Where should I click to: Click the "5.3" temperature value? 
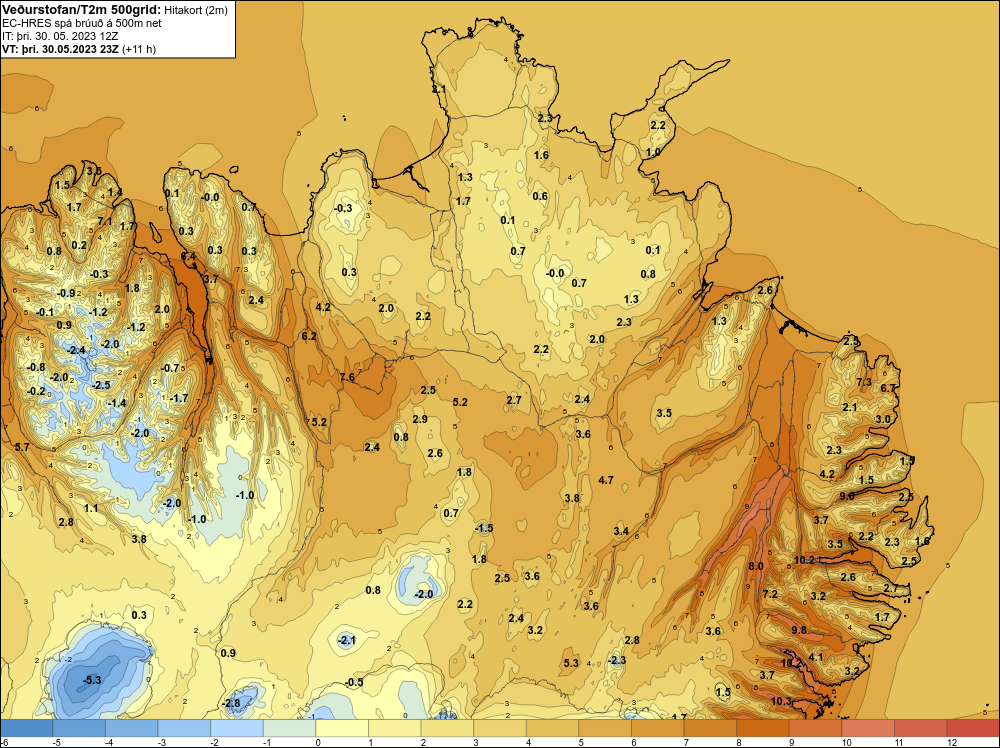(571, 663)
